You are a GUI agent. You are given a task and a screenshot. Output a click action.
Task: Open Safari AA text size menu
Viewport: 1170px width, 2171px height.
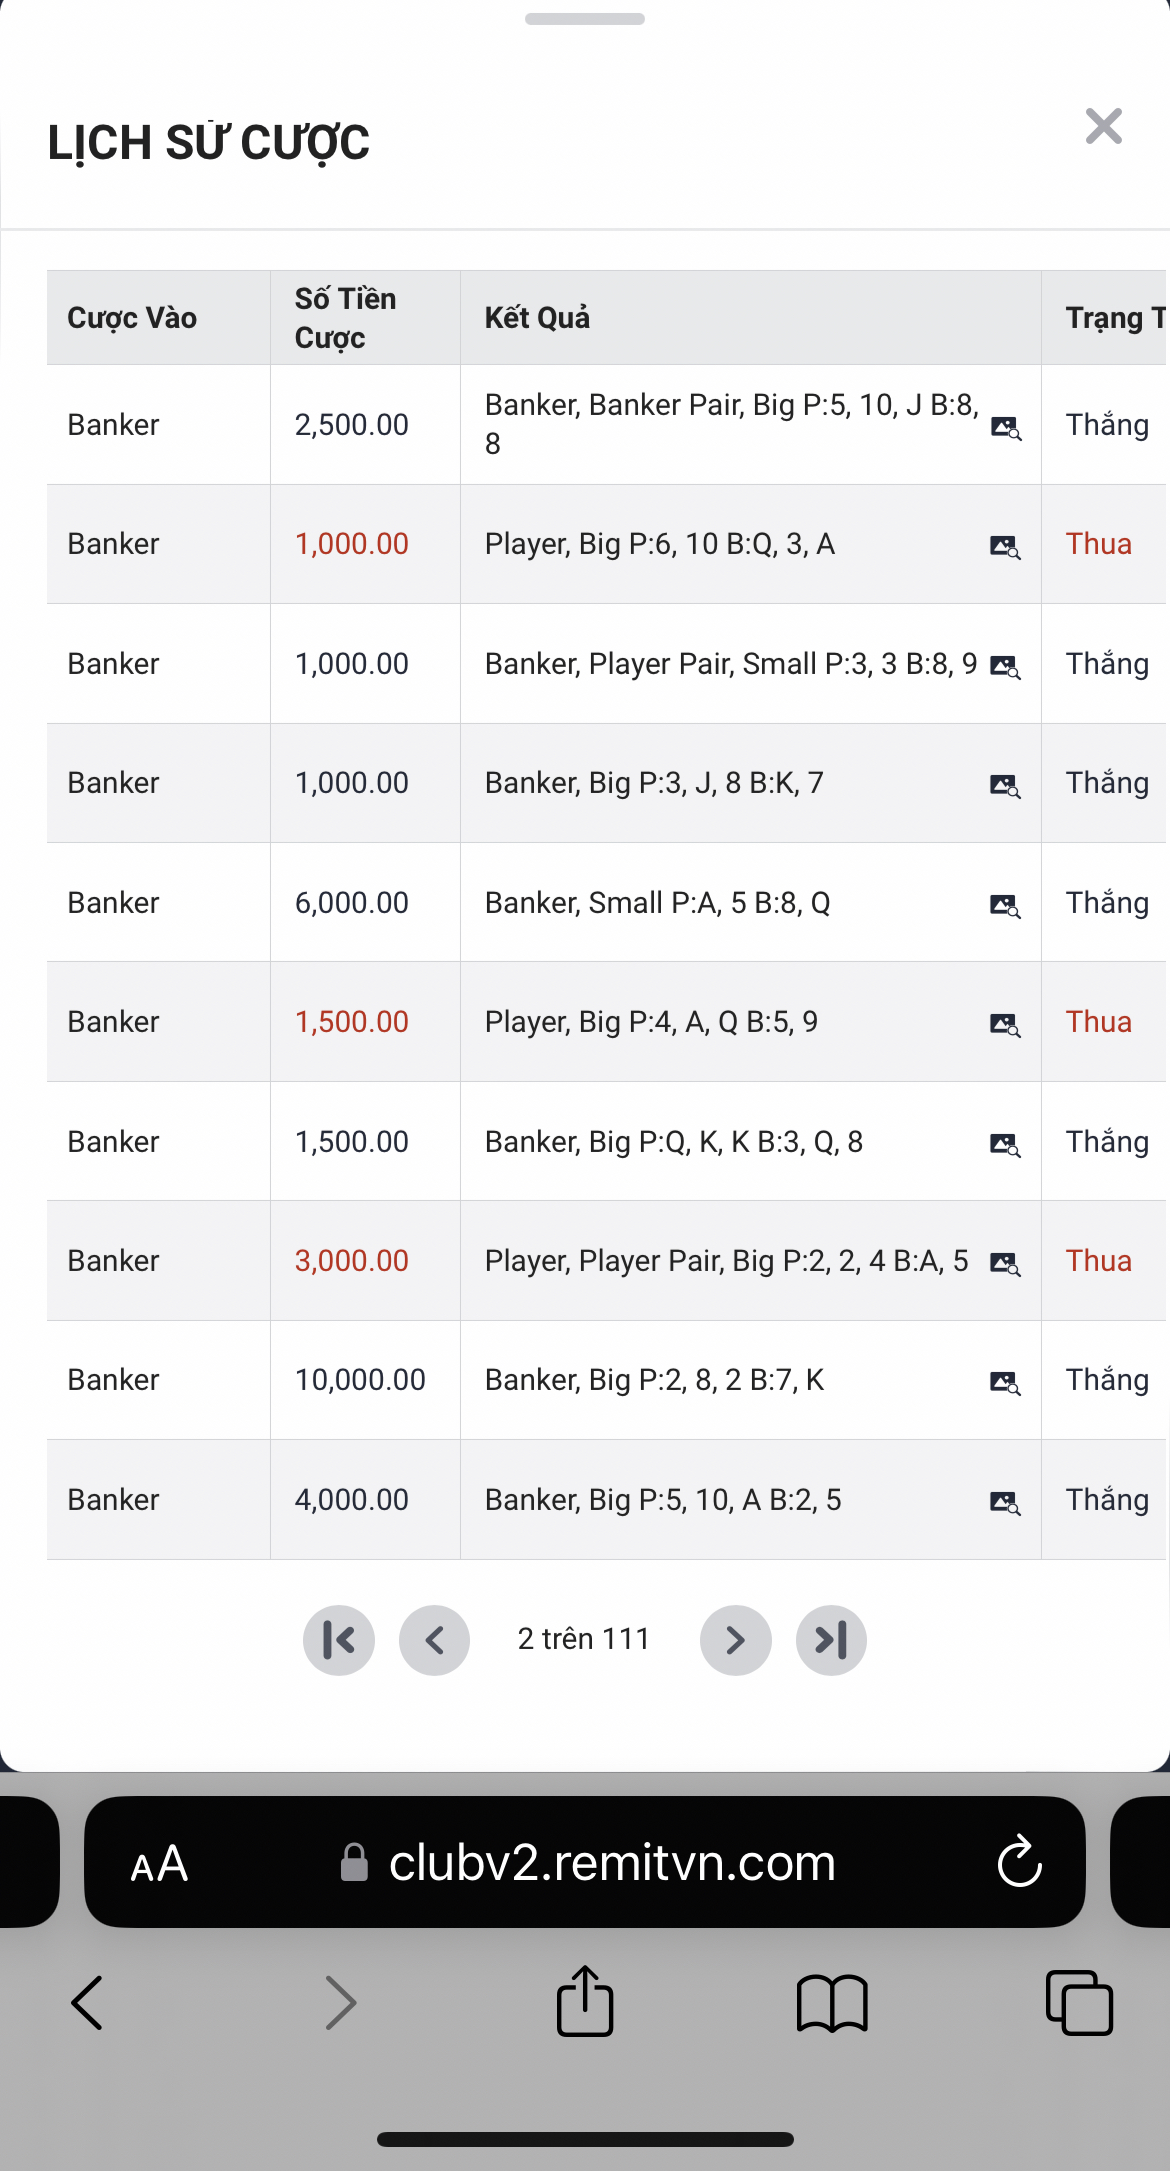pos(159,1864)
